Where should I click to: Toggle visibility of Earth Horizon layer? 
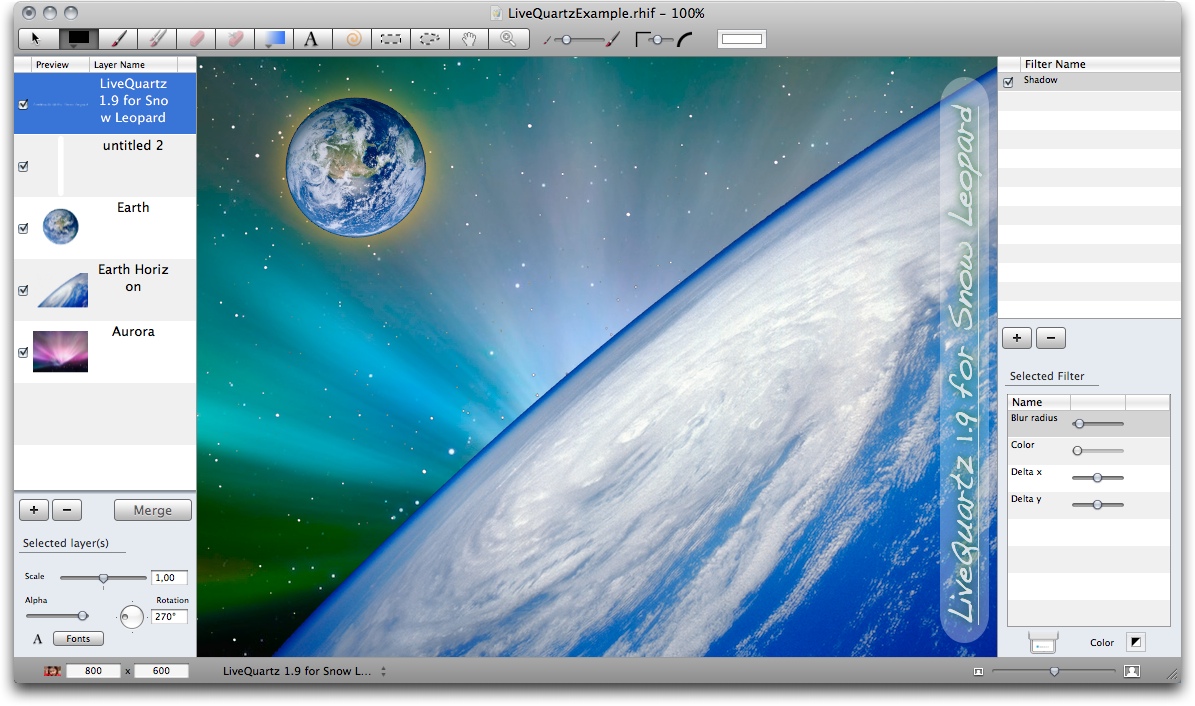[23, 290]
